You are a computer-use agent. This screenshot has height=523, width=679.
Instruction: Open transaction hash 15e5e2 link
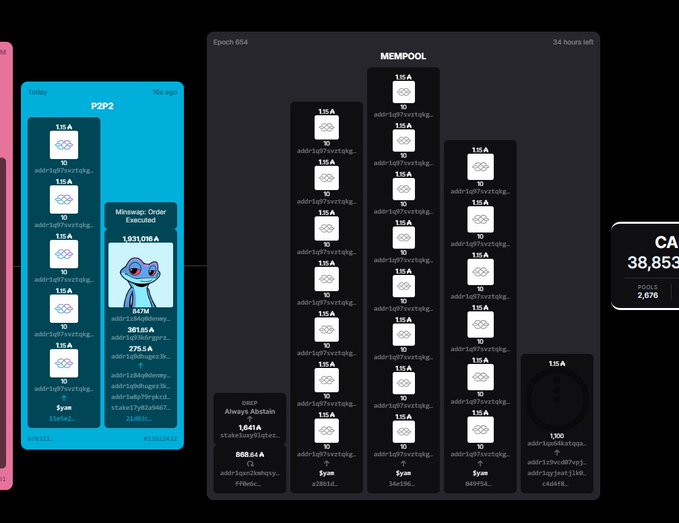64,419
